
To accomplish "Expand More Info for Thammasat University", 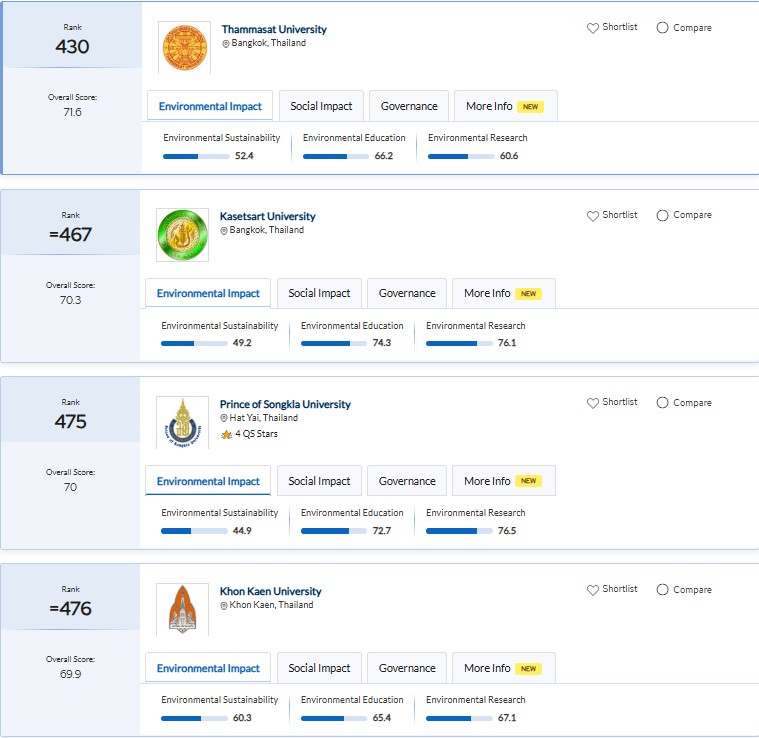I will point(504,106).
